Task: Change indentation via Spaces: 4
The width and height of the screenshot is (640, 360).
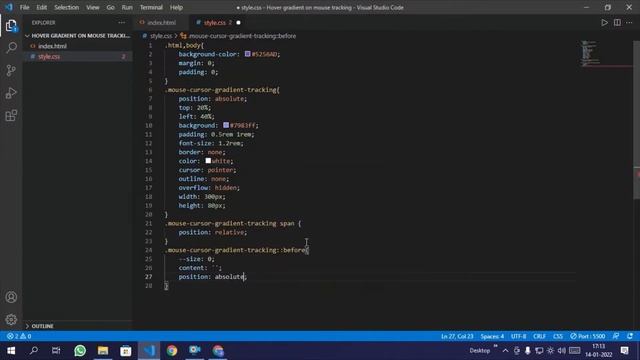Action: [492, 336]
